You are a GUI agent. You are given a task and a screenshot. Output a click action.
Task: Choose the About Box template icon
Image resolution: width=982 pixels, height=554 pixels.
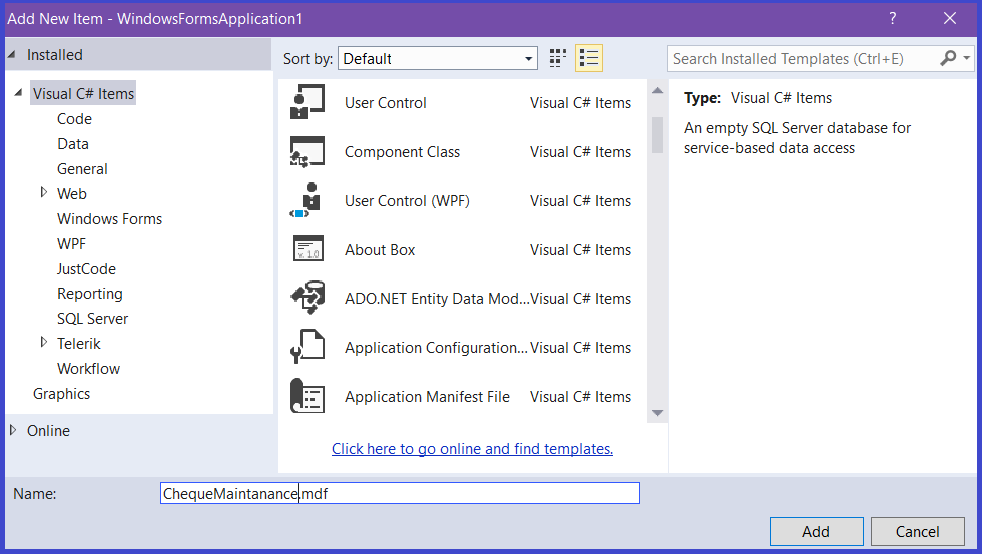(307, 250)
